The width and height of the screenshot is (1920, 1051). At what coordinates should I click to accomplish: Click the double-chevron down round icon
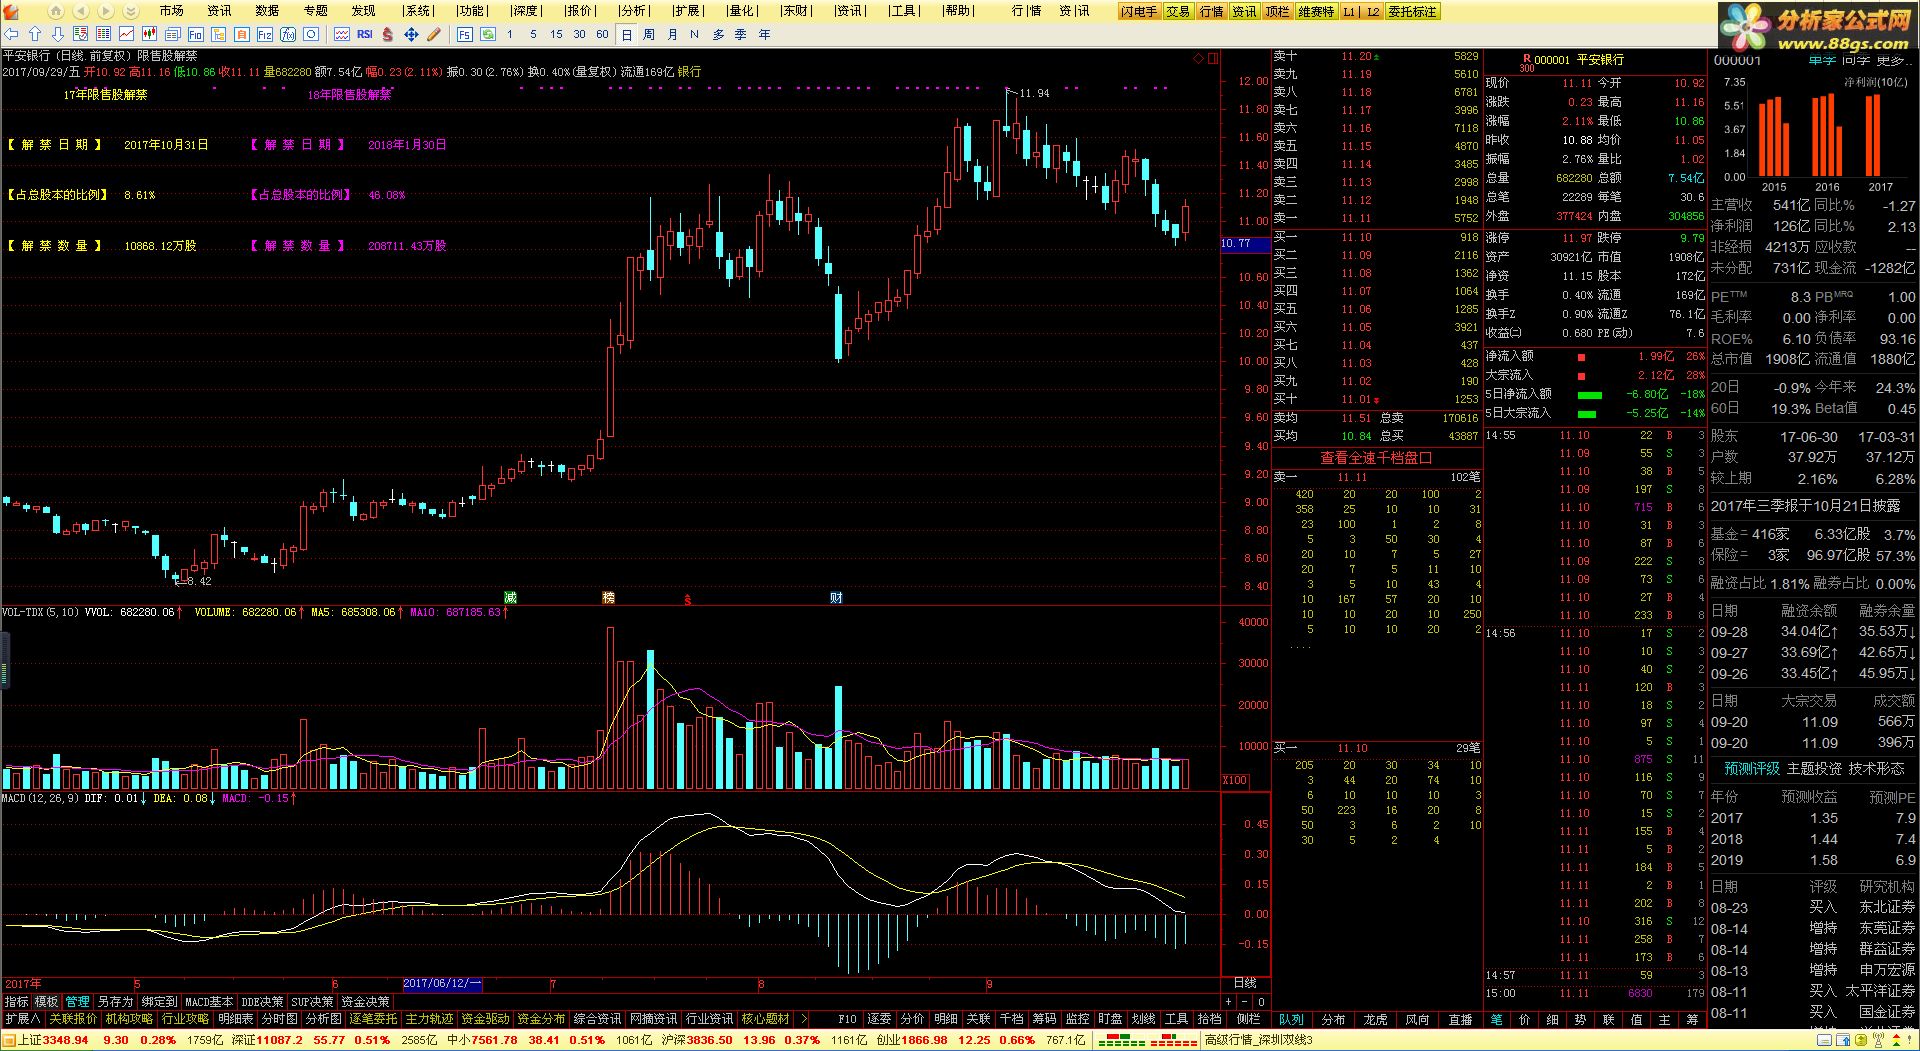tap(131, 11)
